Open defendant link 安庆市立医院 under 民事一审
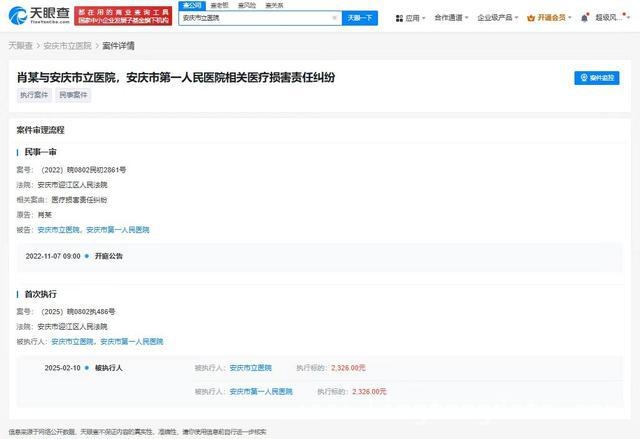Viewport: 640px width, 439px height. (58, 230)
